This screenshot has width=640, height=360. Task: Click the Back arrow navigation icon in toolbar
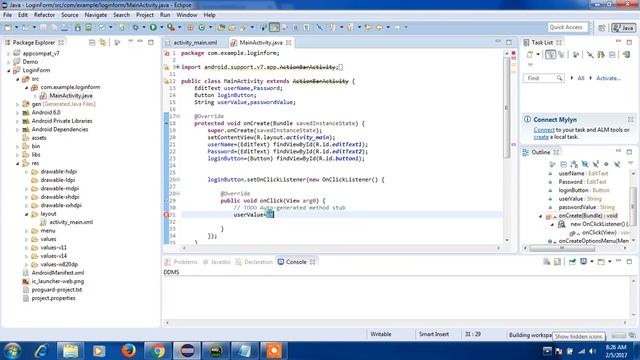pyautogui.click(x=380, y=27)
